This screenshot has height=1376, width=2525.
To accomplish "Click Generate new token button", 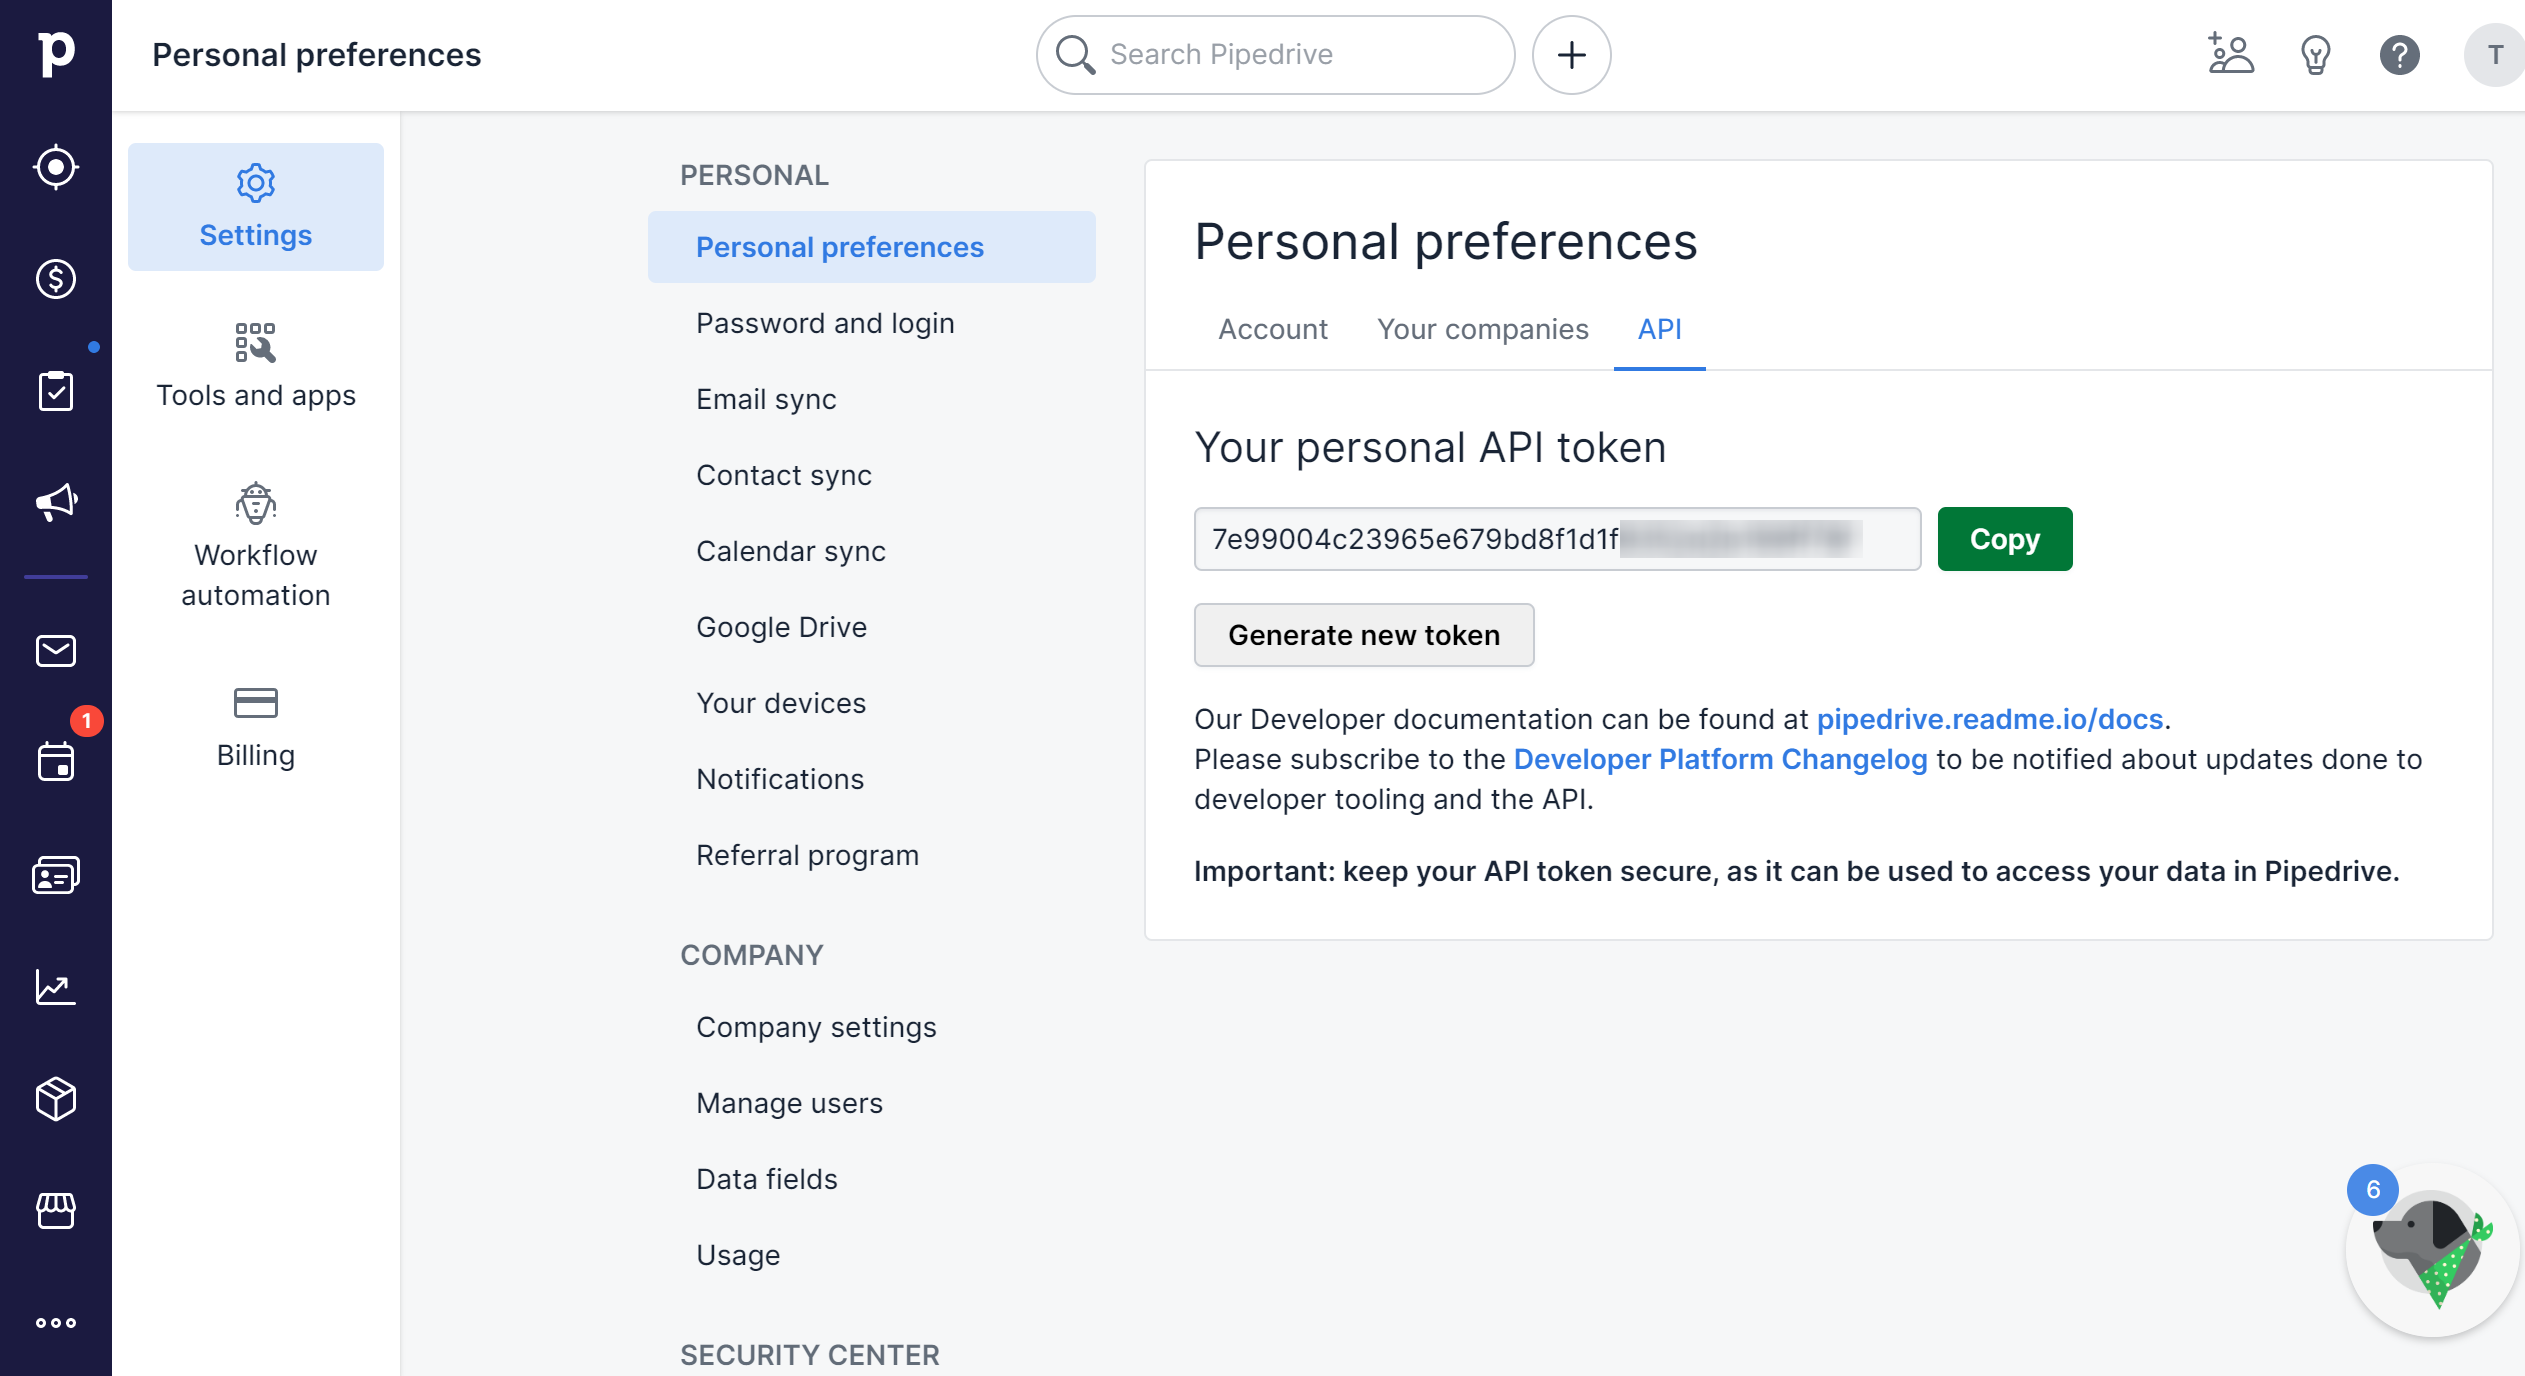I will [1364, 634].
